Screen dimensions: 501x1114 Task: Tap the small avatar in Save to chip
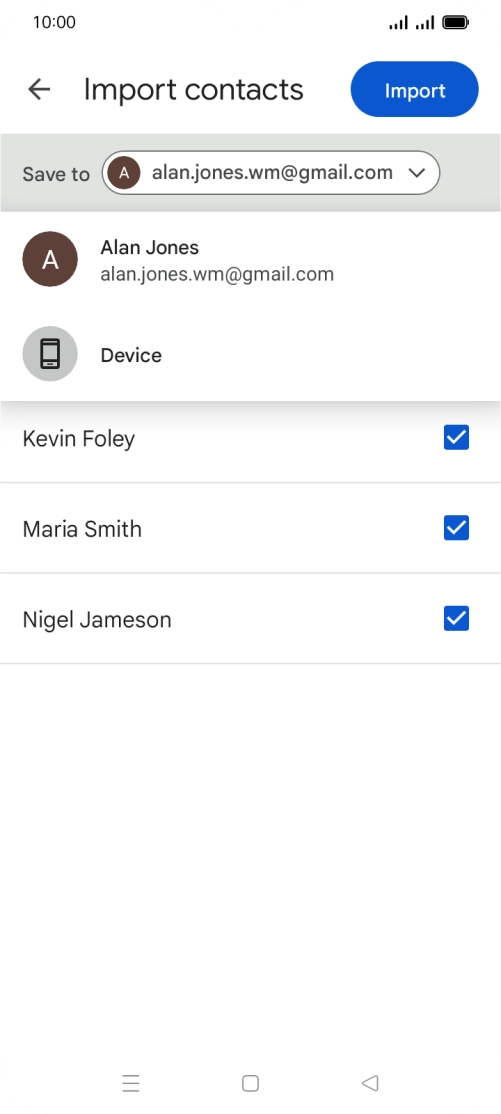click(124, 173)
